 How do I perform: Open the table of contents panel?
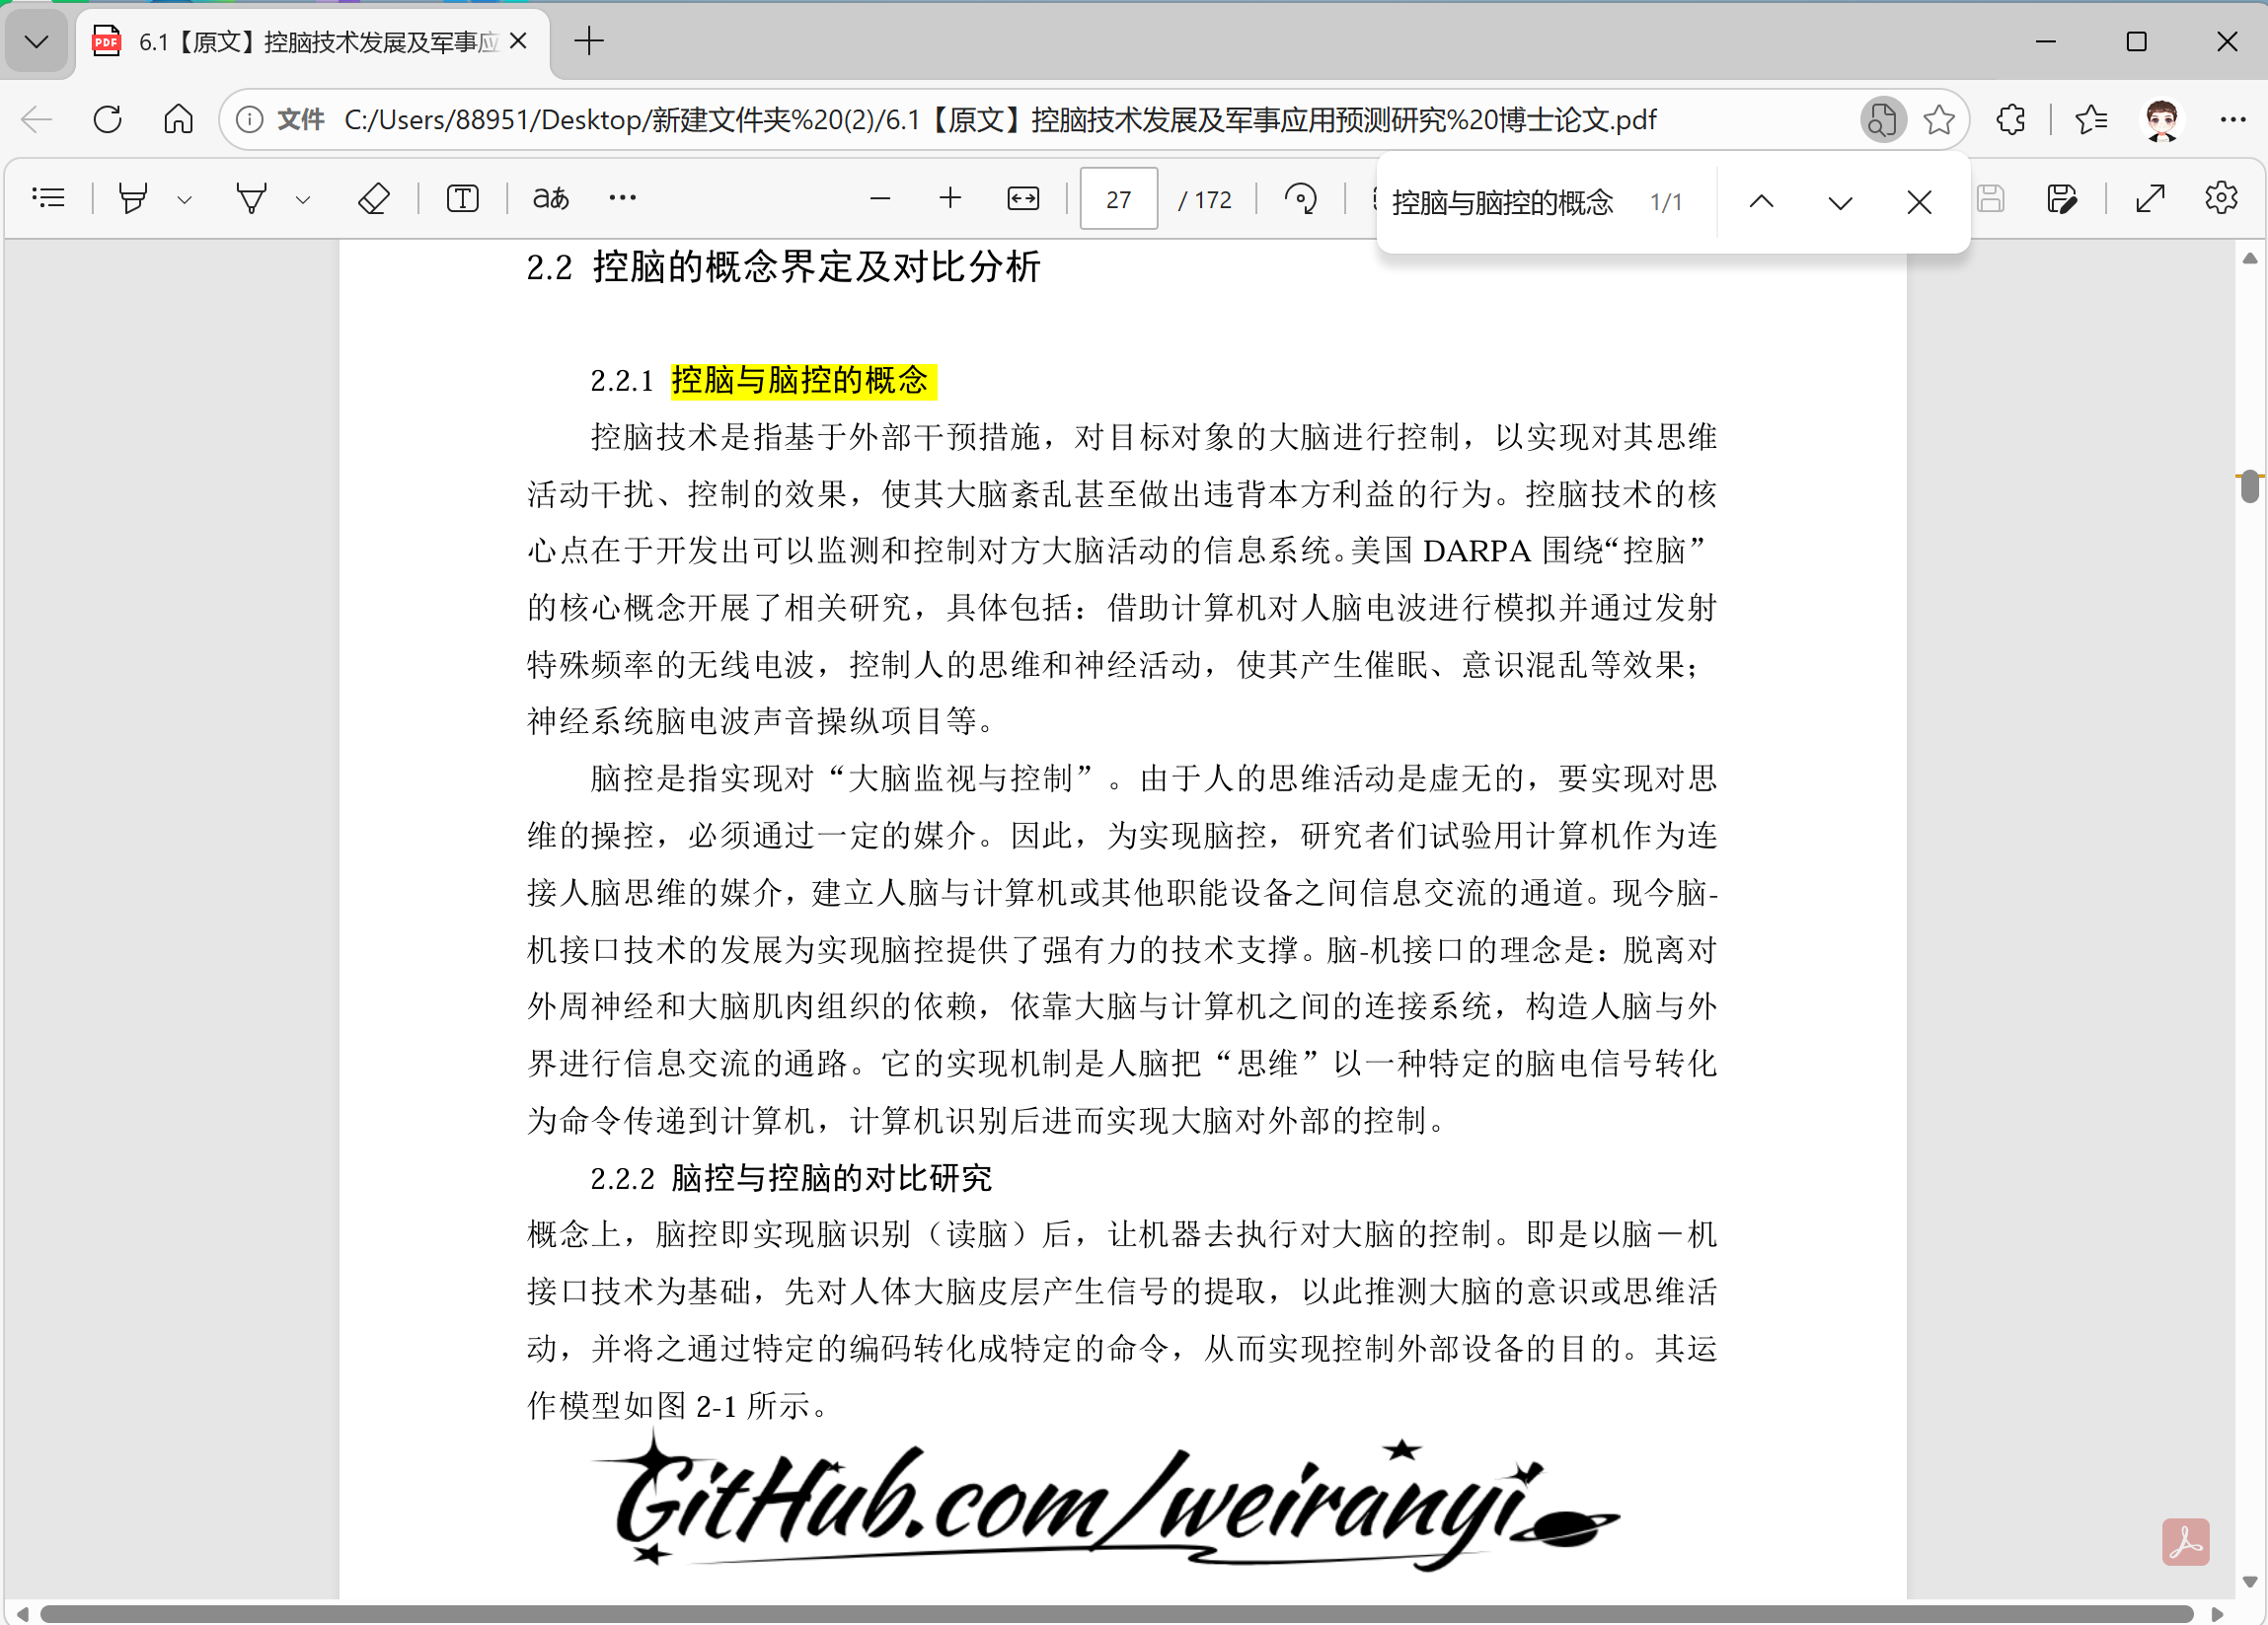pos(49,197)
